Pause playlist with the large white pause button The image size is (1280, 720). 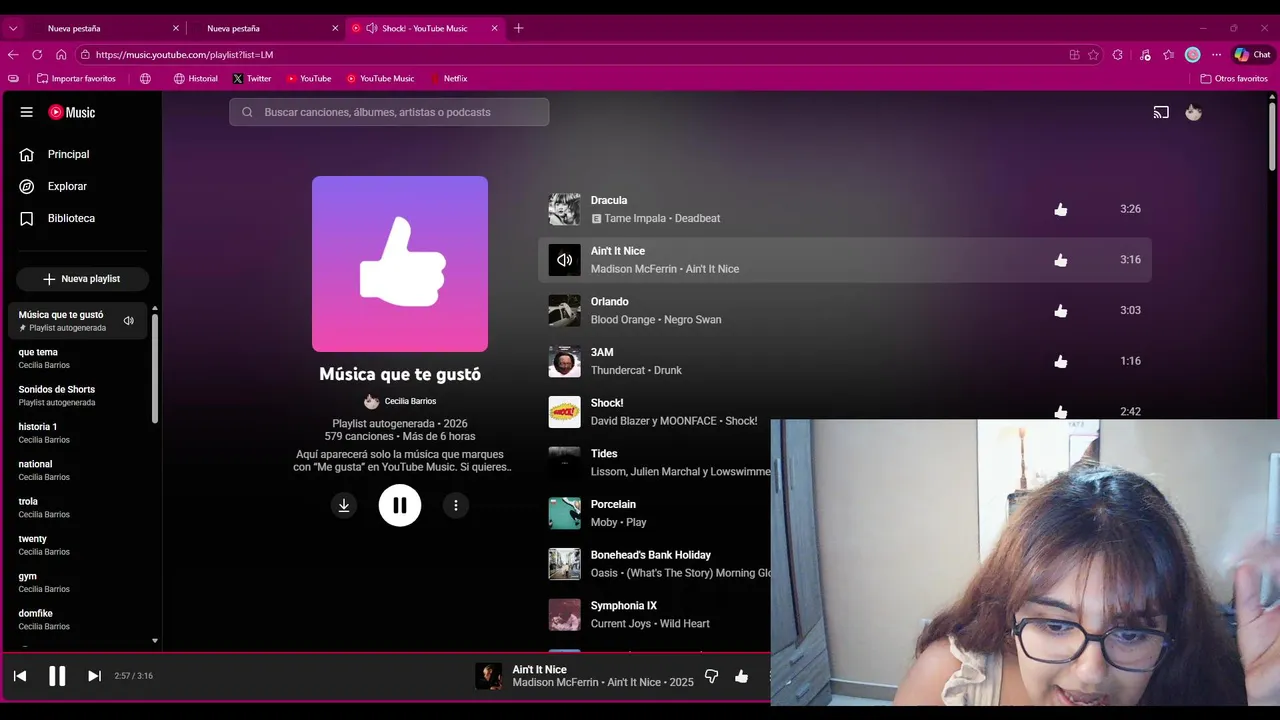point(400,505)
